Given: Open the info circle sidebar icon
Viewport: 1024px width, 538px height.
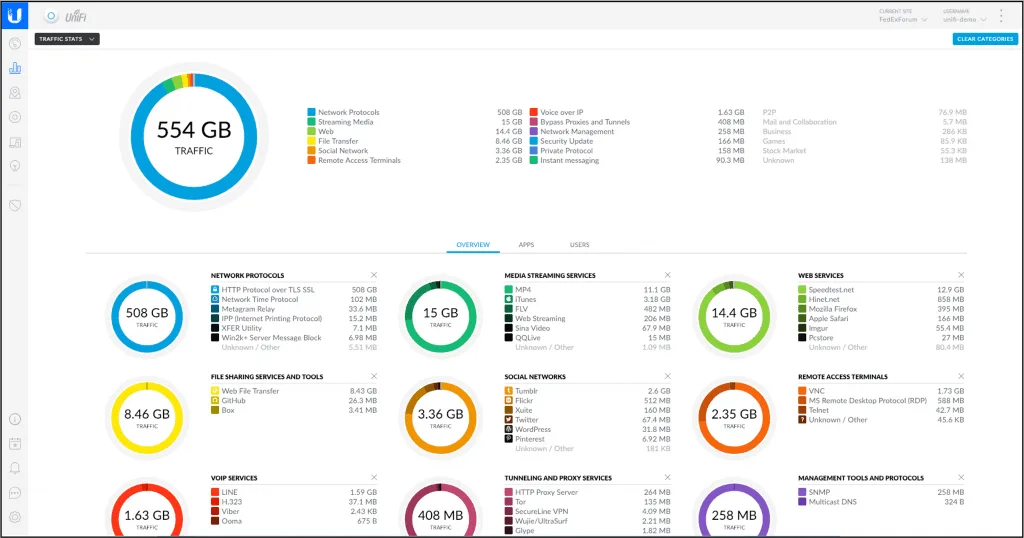Looking at the screenshot, I should (x=15, y=419).
